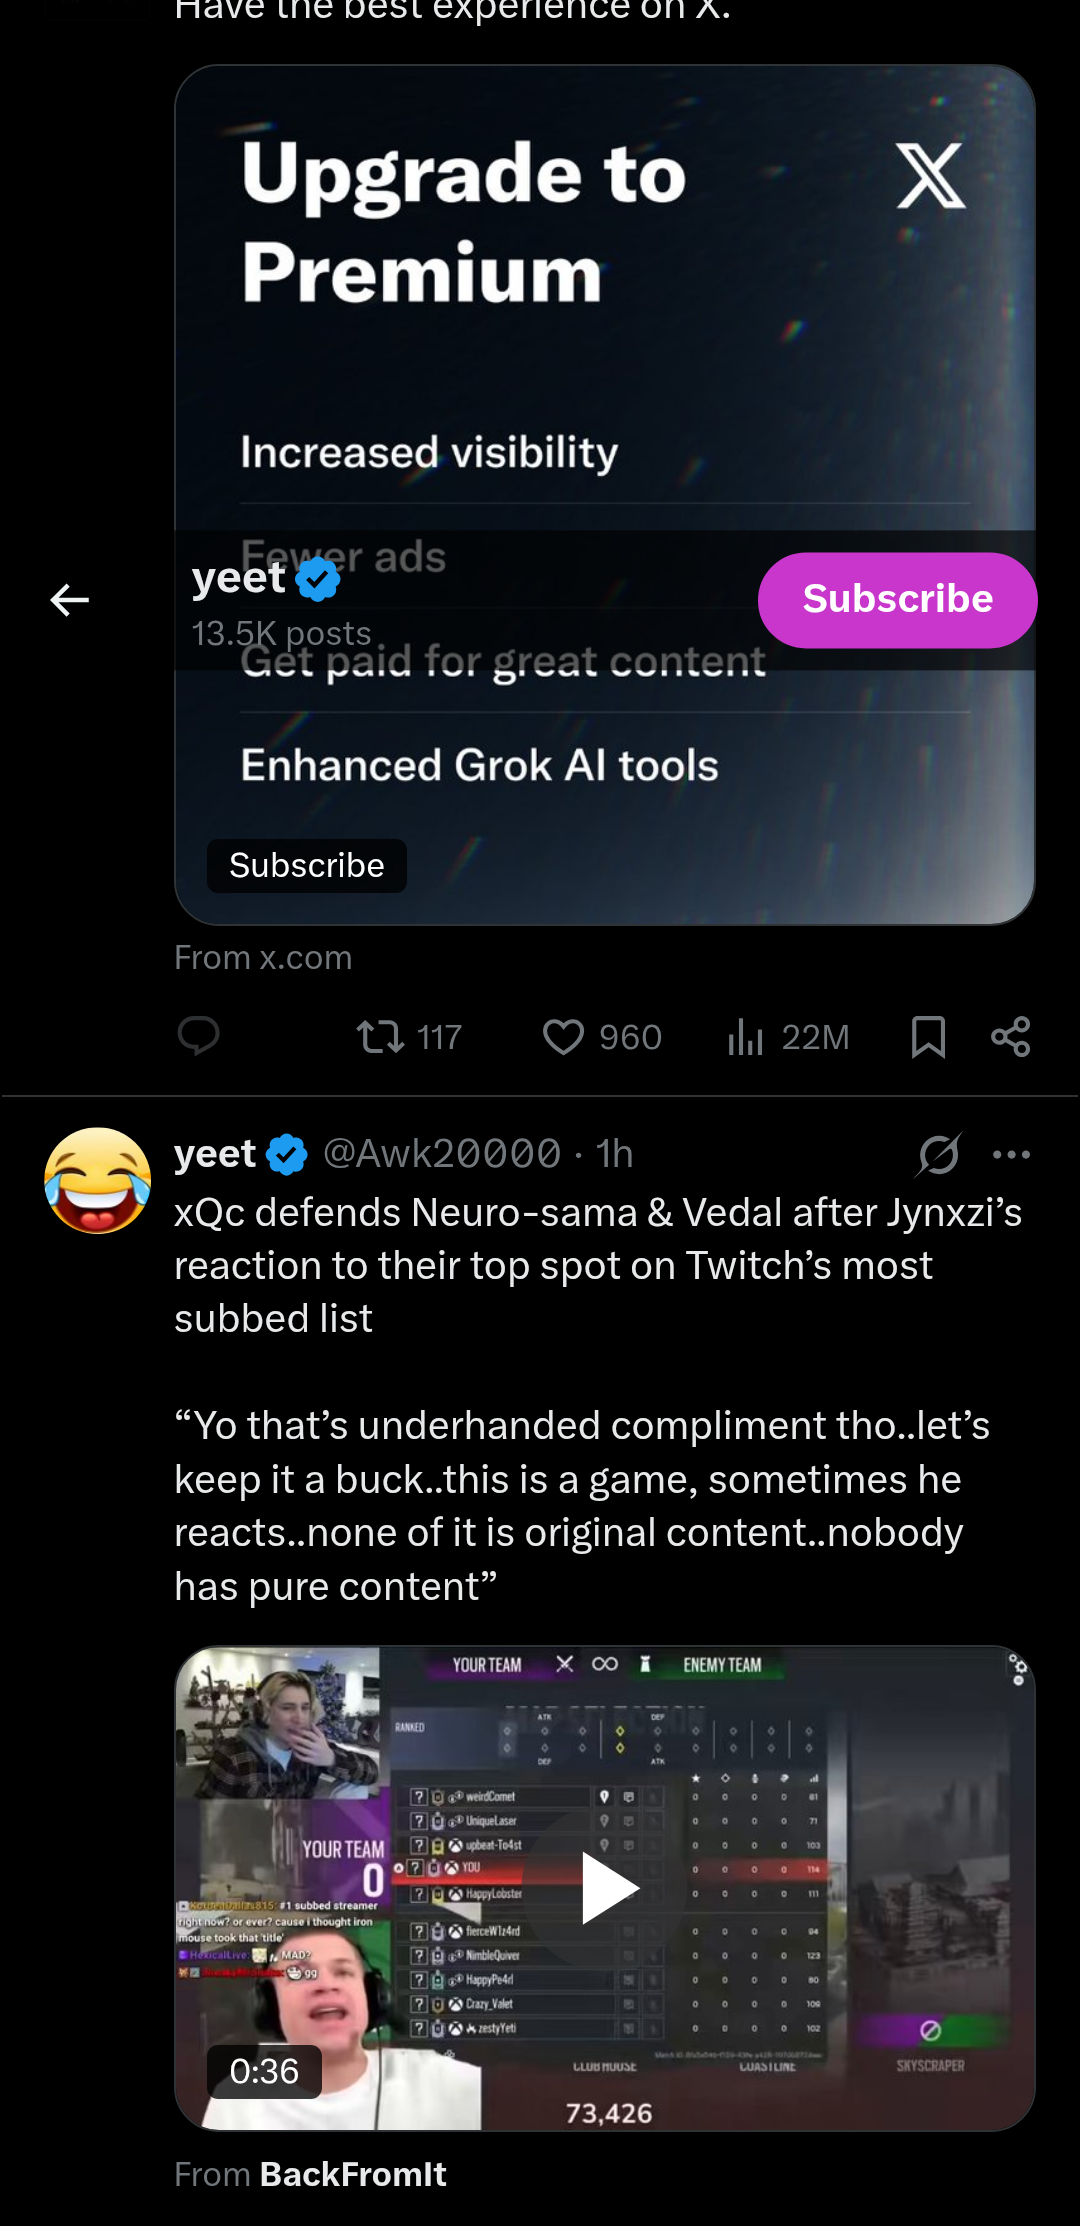Screen dimensions: 1080x2226
Task: Open the @Awk20000 handle link
Action: [x=442, y=1154]
